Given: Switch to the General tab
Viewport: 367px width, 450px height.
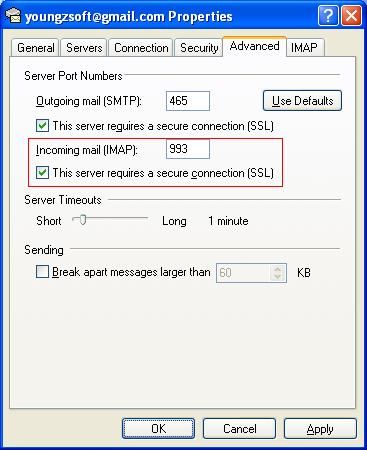Looking at the screenshot, I should (35, 48).
